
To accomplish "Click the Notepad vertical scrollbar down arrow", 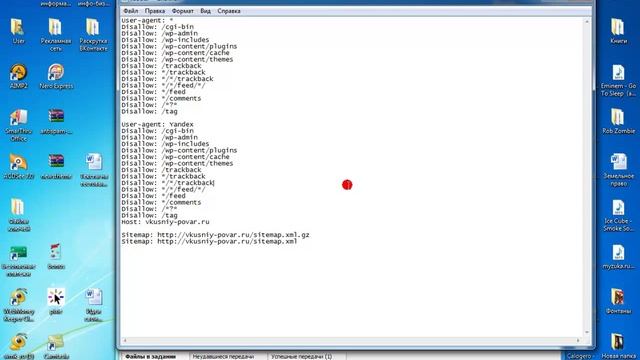I will [587, 332].
